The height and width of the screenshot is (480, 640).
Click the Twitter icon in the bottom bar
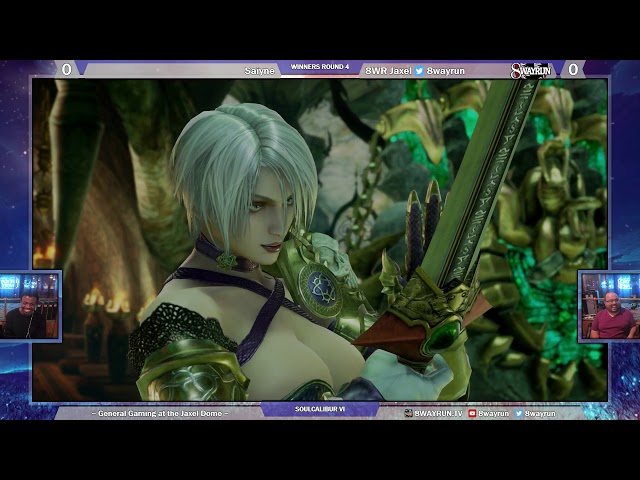pos(519,413)
